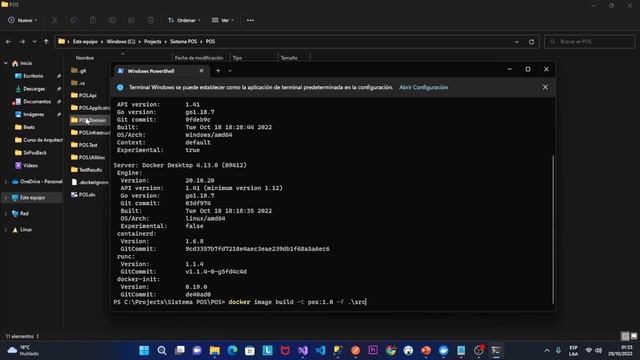
Task: Expand the OneDrive - Personal node
Action: [6, 182]
